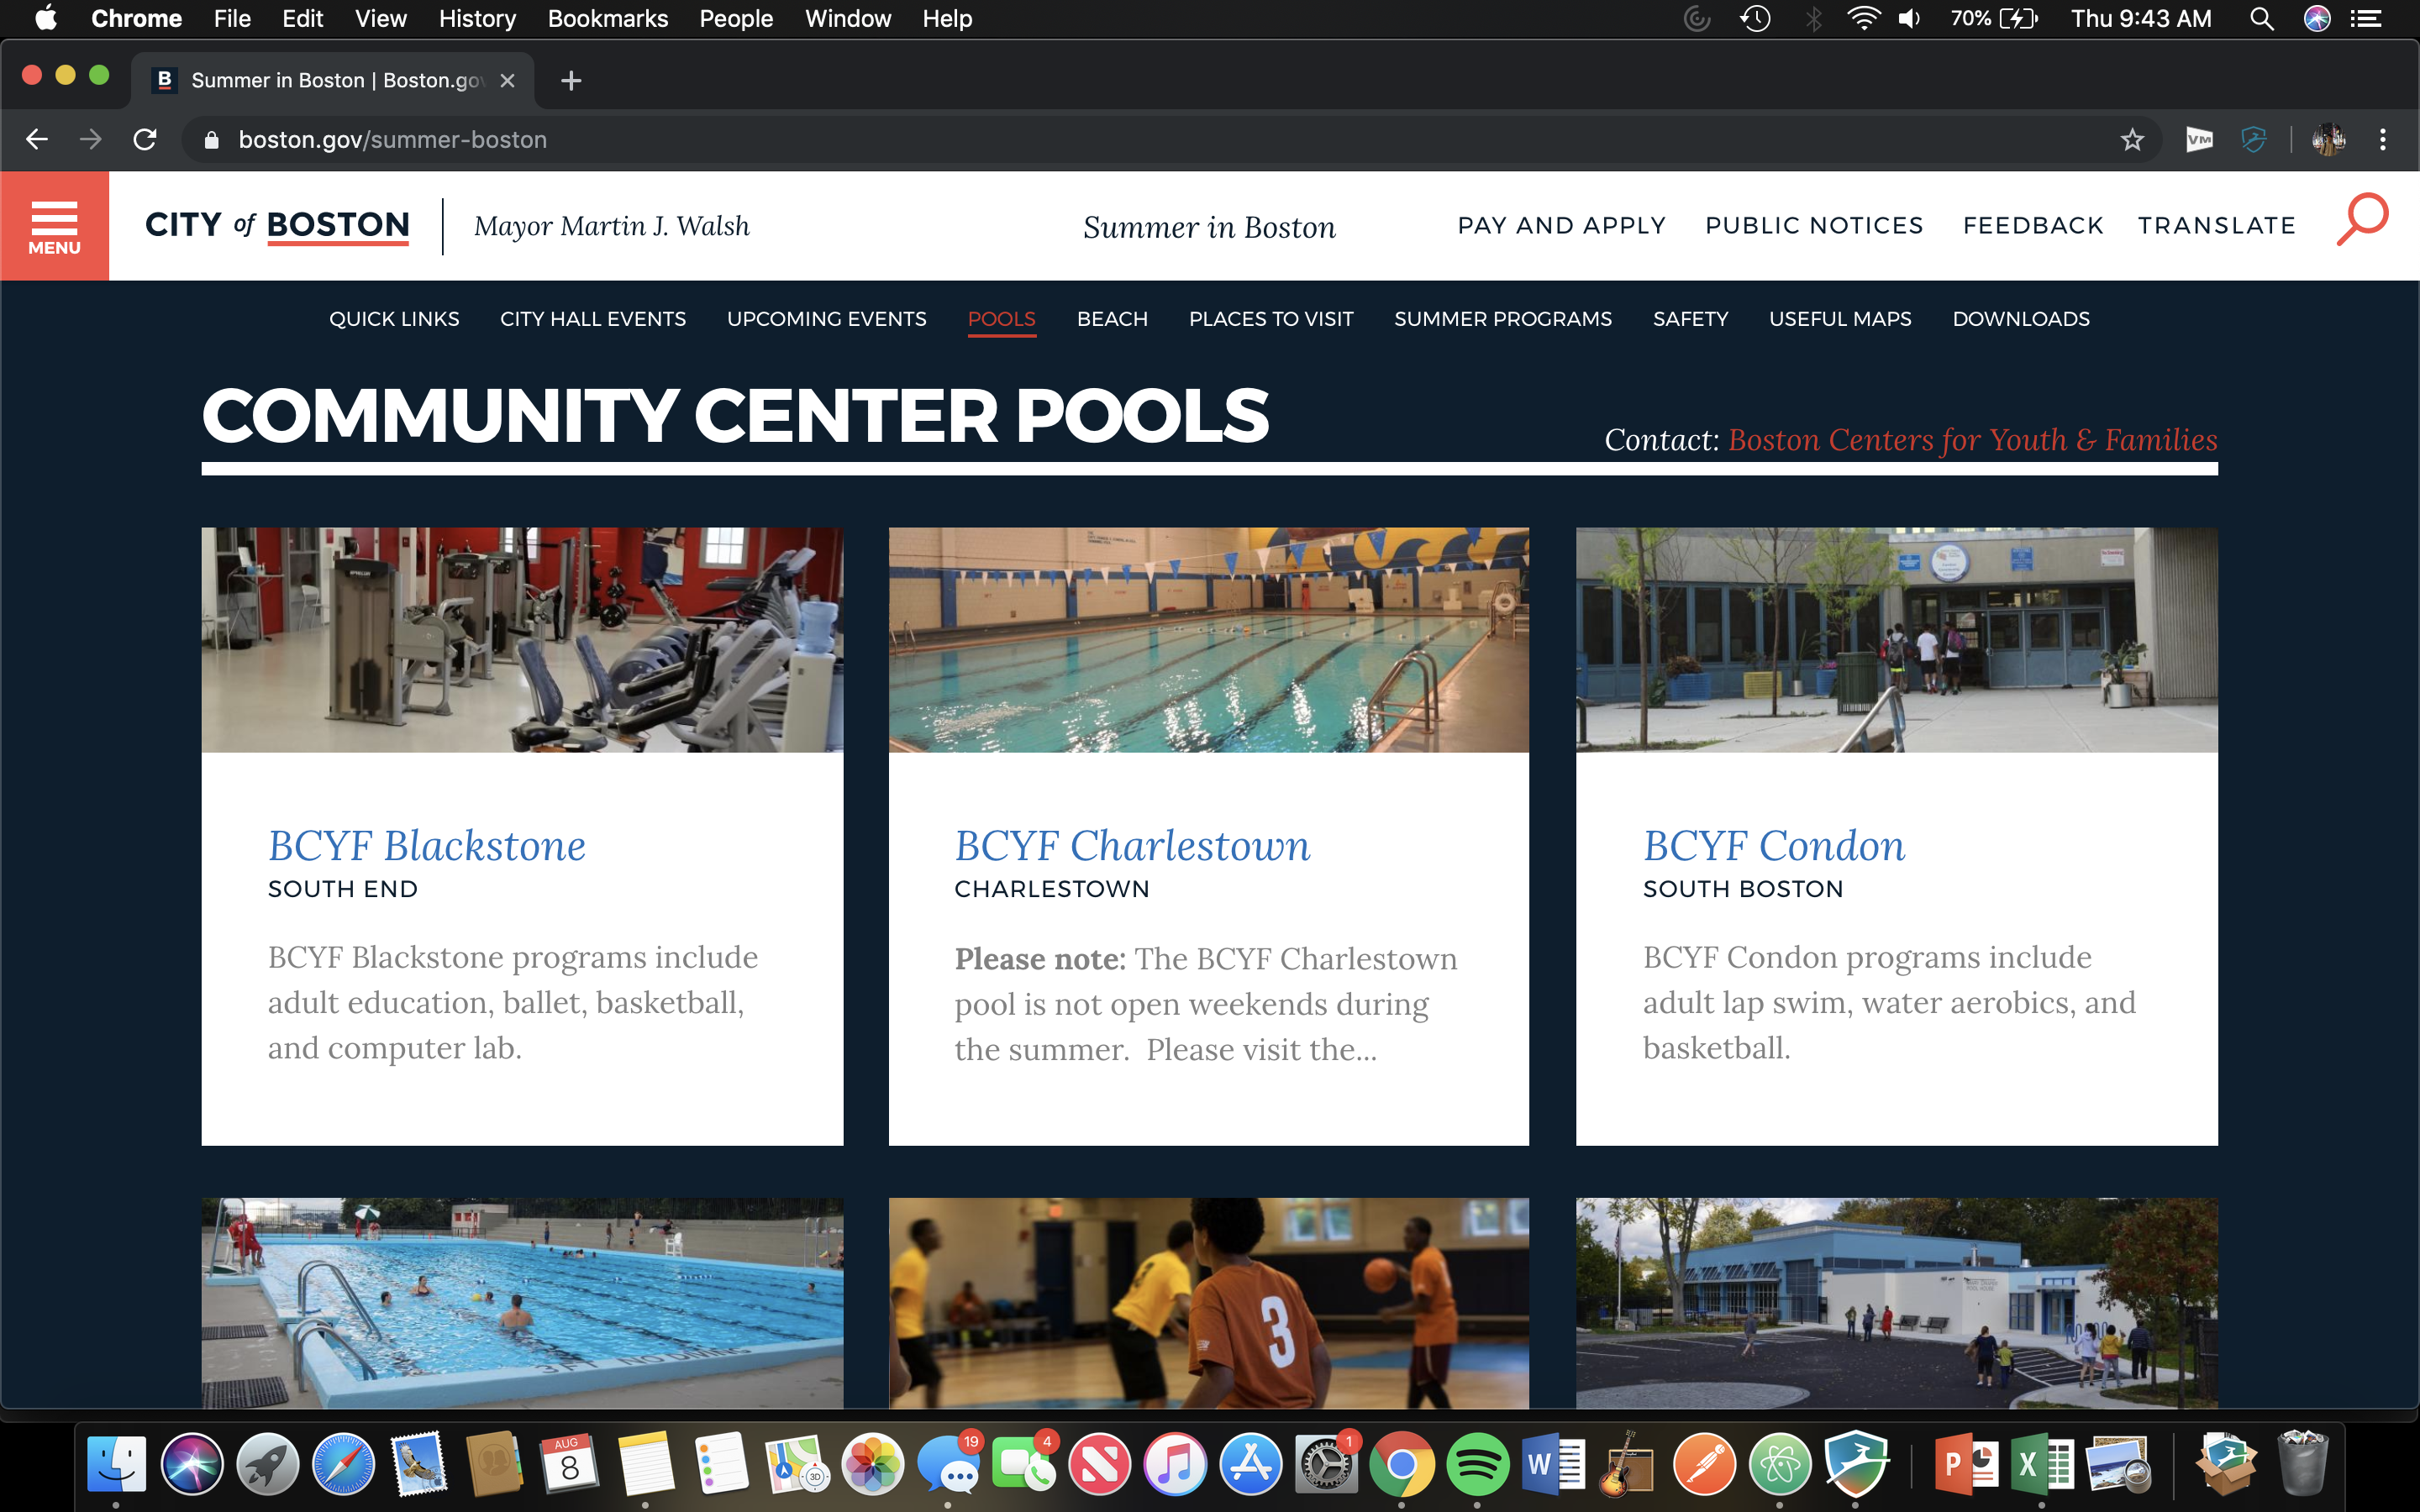The height and width of the screenshot is (1512, 2420).
Task: Click the macOS Spotlight search icon
Action: [x=2262, y=19]
